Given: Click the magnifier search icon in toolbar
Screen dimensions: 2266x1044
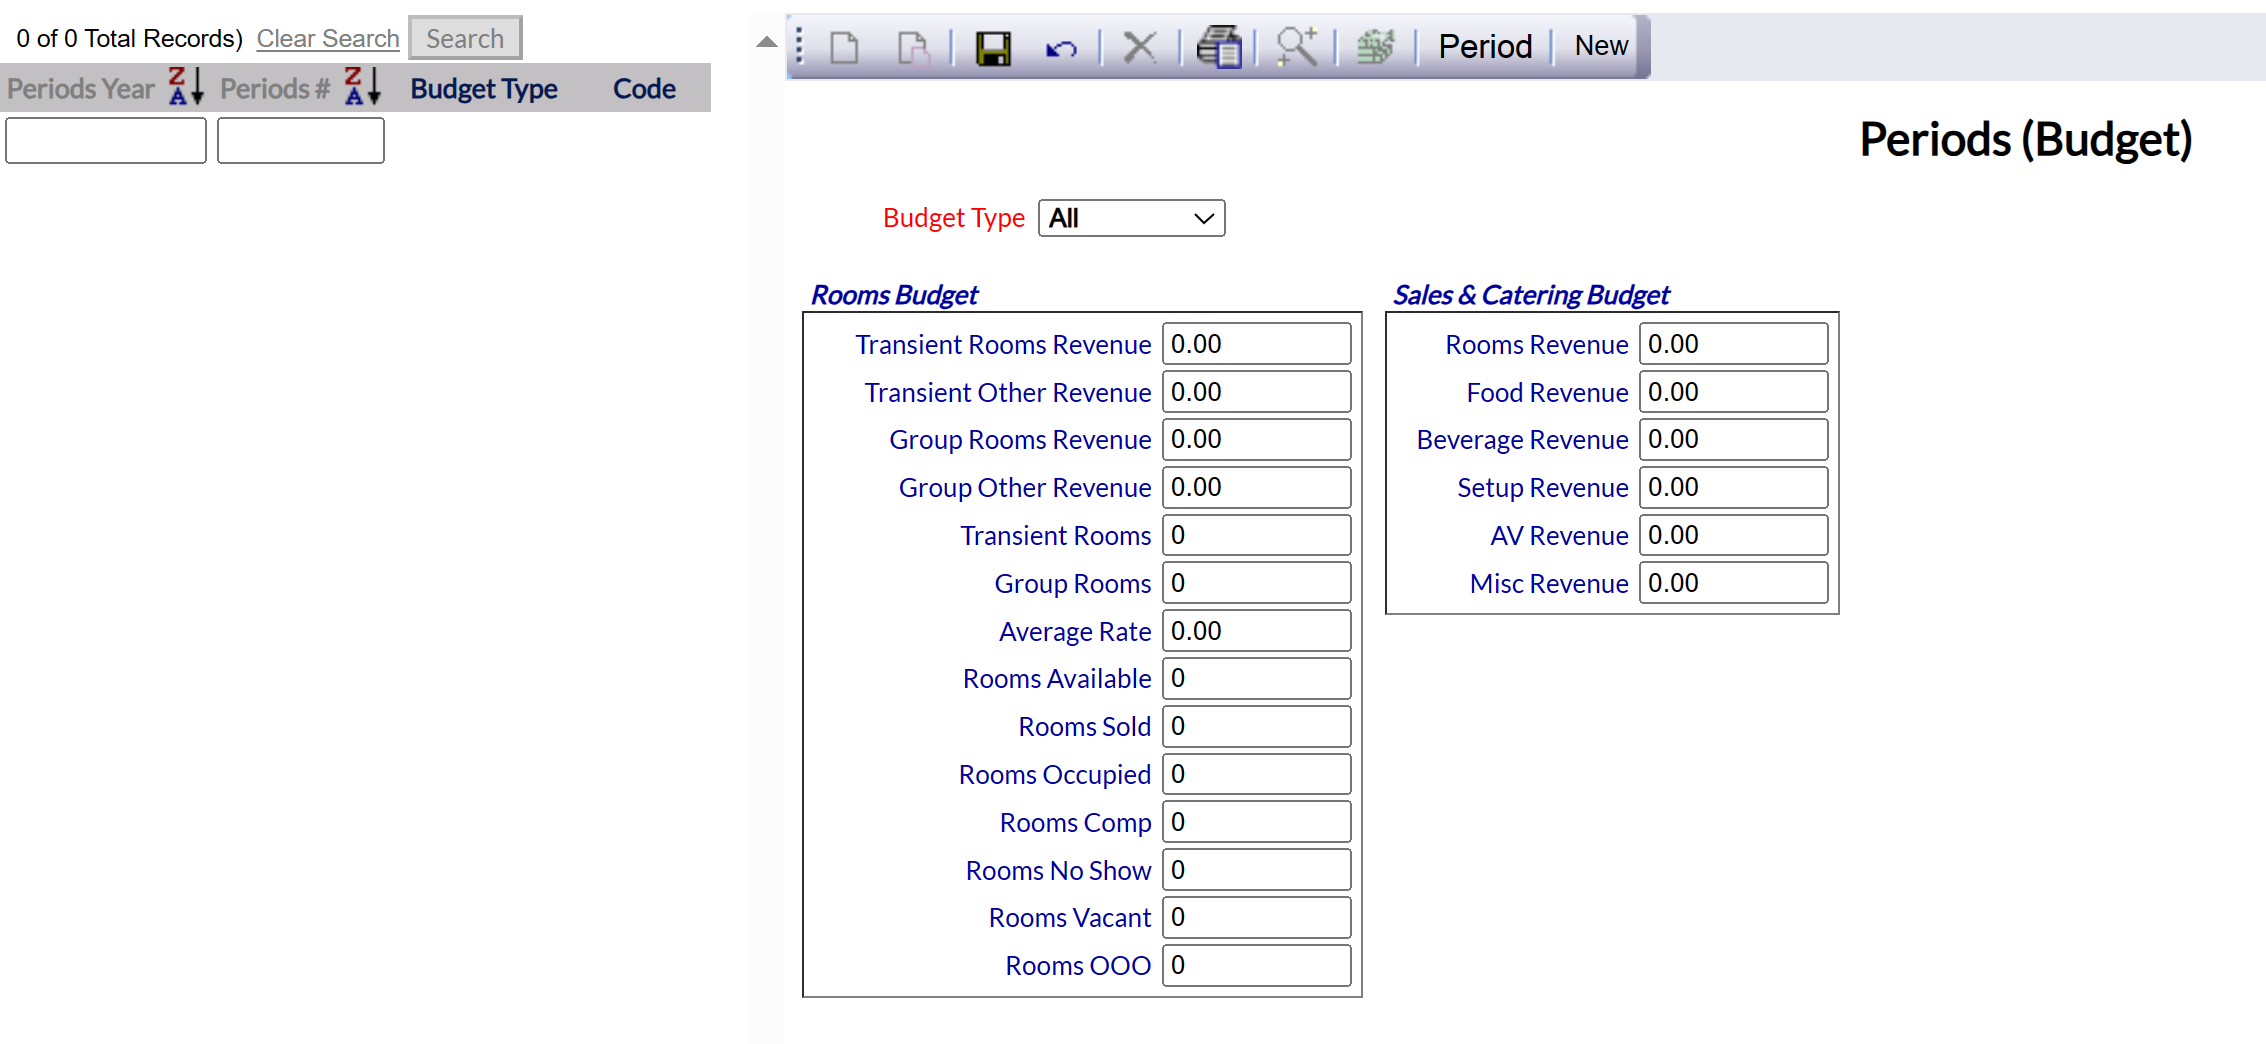Looking at the screenshot, I should pyautogui.click(x=1296, y=47).
